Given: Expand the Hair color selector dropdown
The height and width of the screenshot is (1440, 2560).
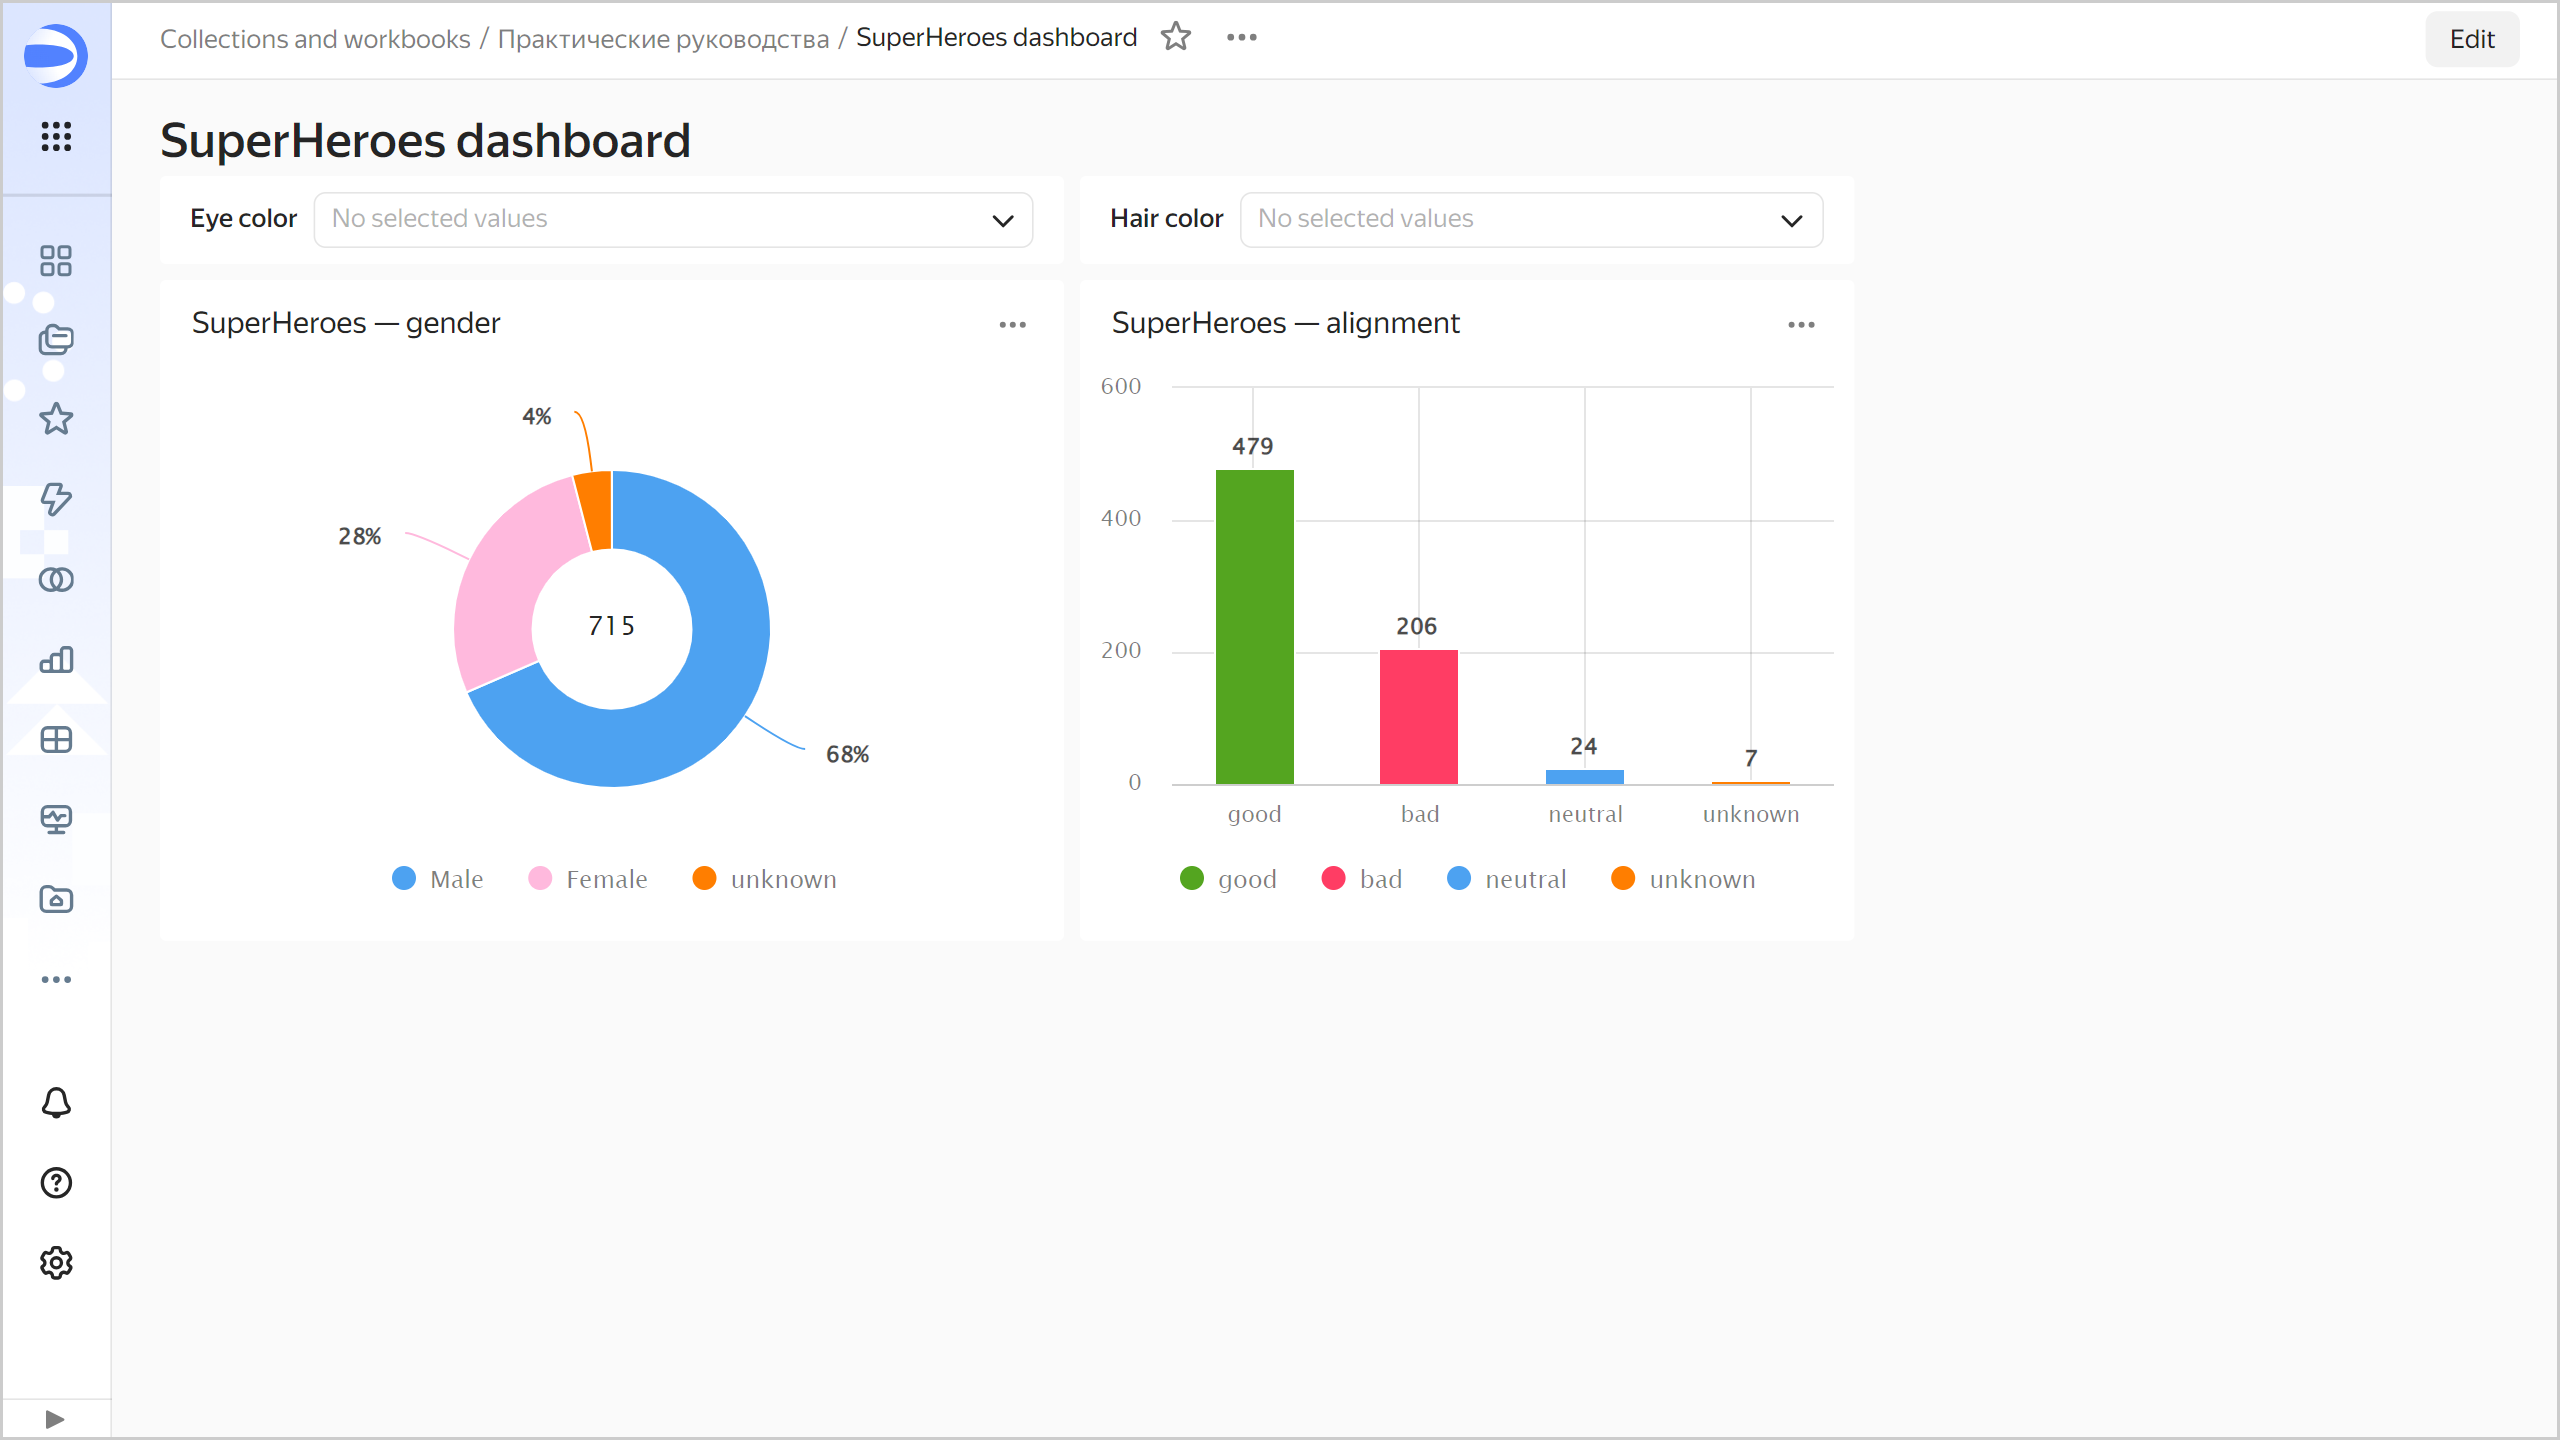Looking at the screenshot, I should (x=1531, y=220).
